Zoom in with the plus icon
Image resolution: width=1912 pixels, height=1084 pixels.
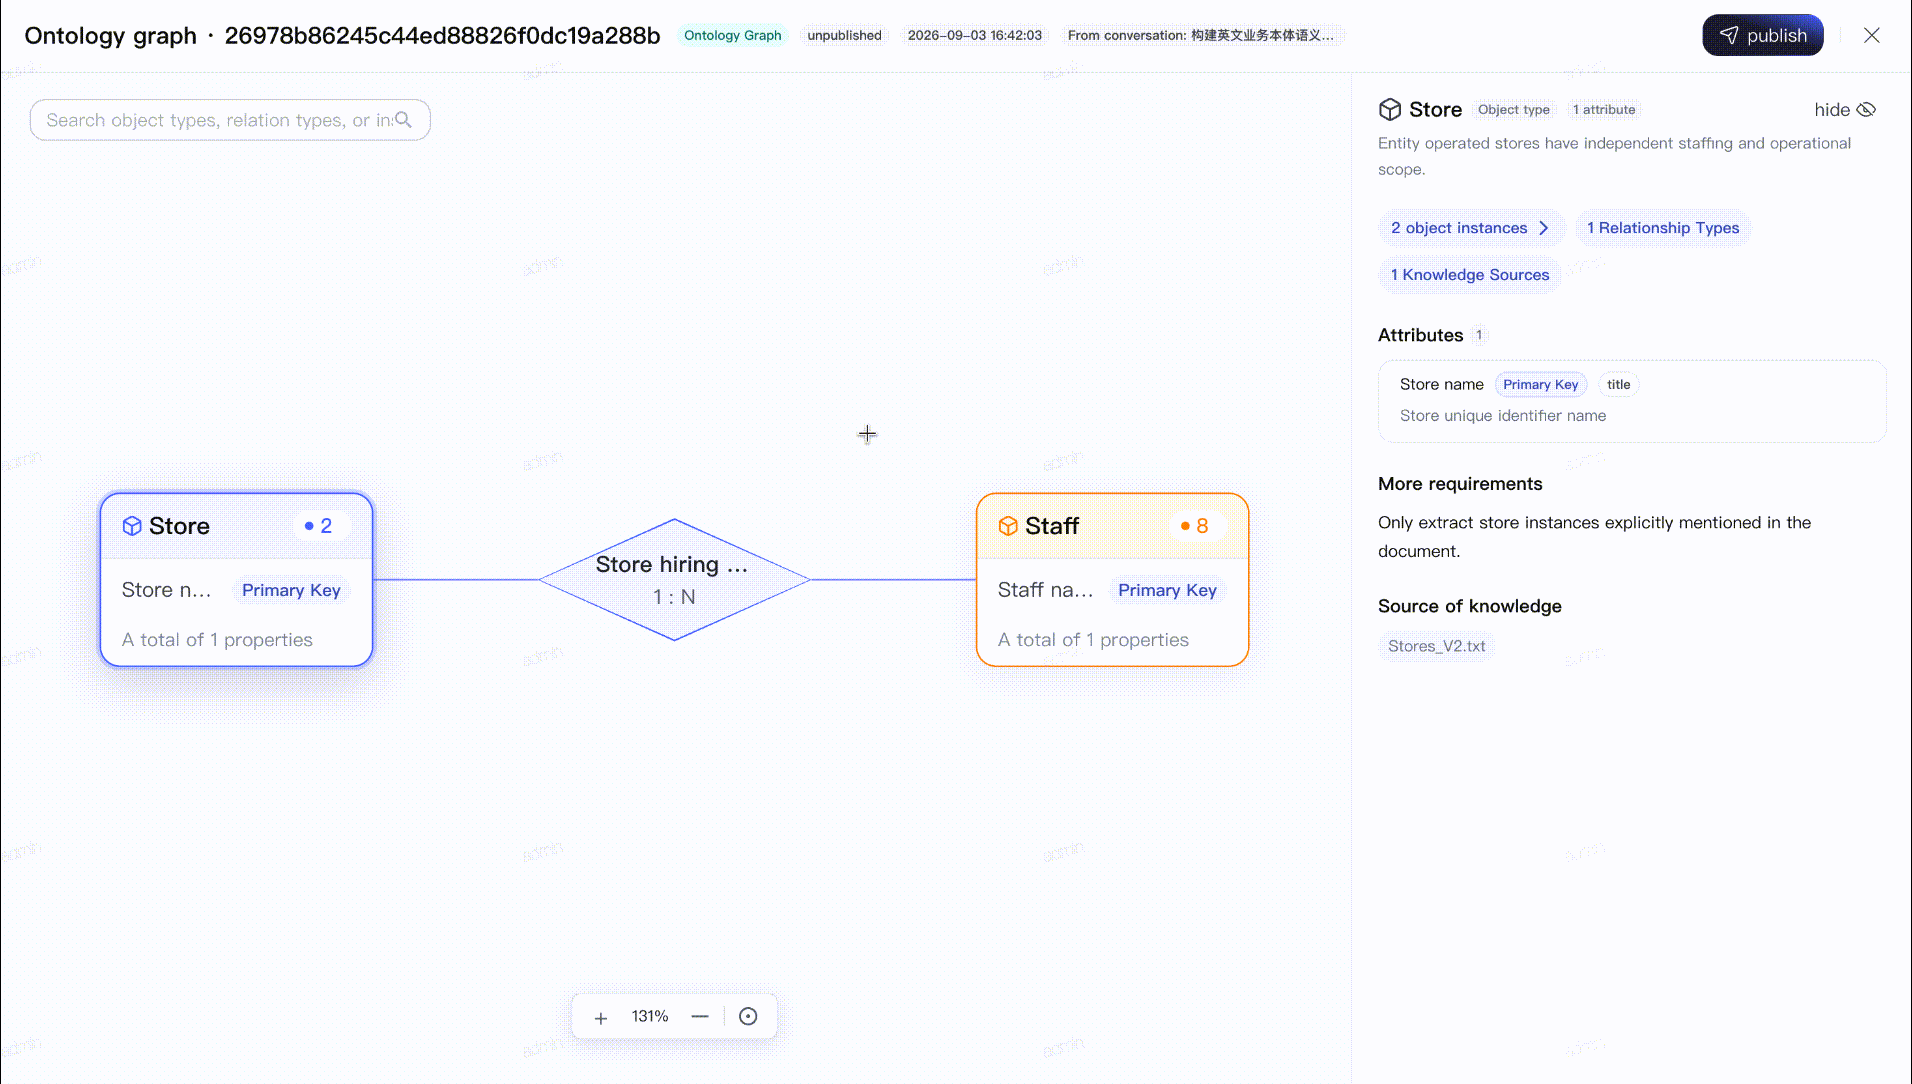click(601, 1018)
